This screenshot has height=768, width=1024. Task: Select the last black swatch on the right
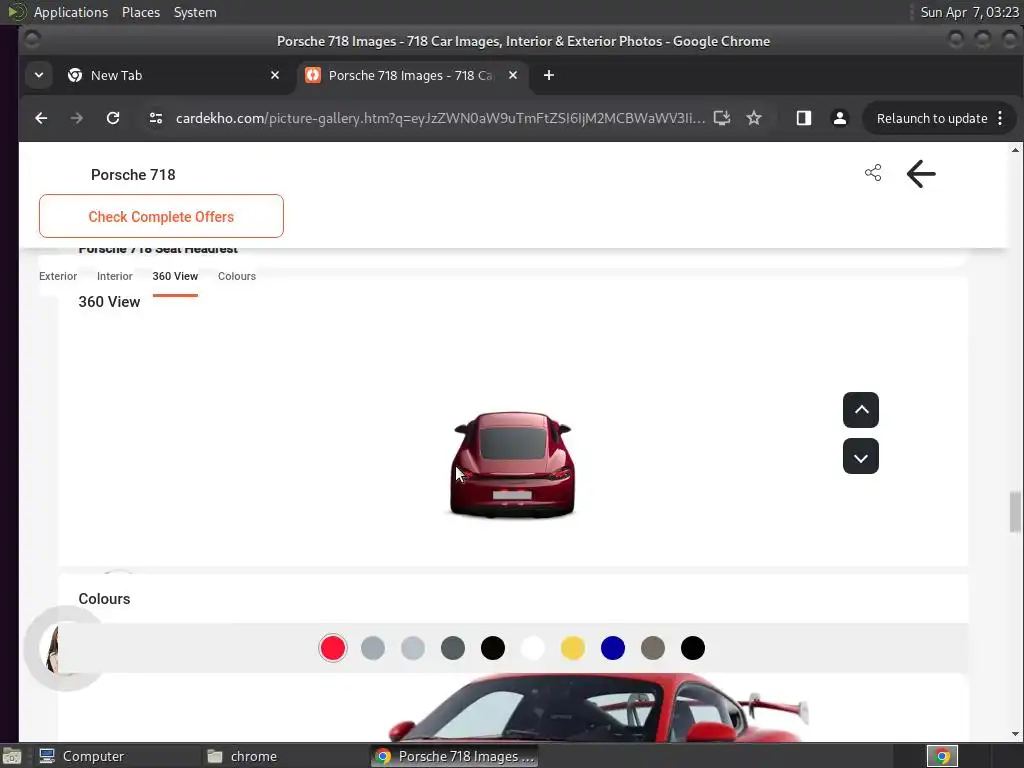pyautogui.click(x=693, y=648)
